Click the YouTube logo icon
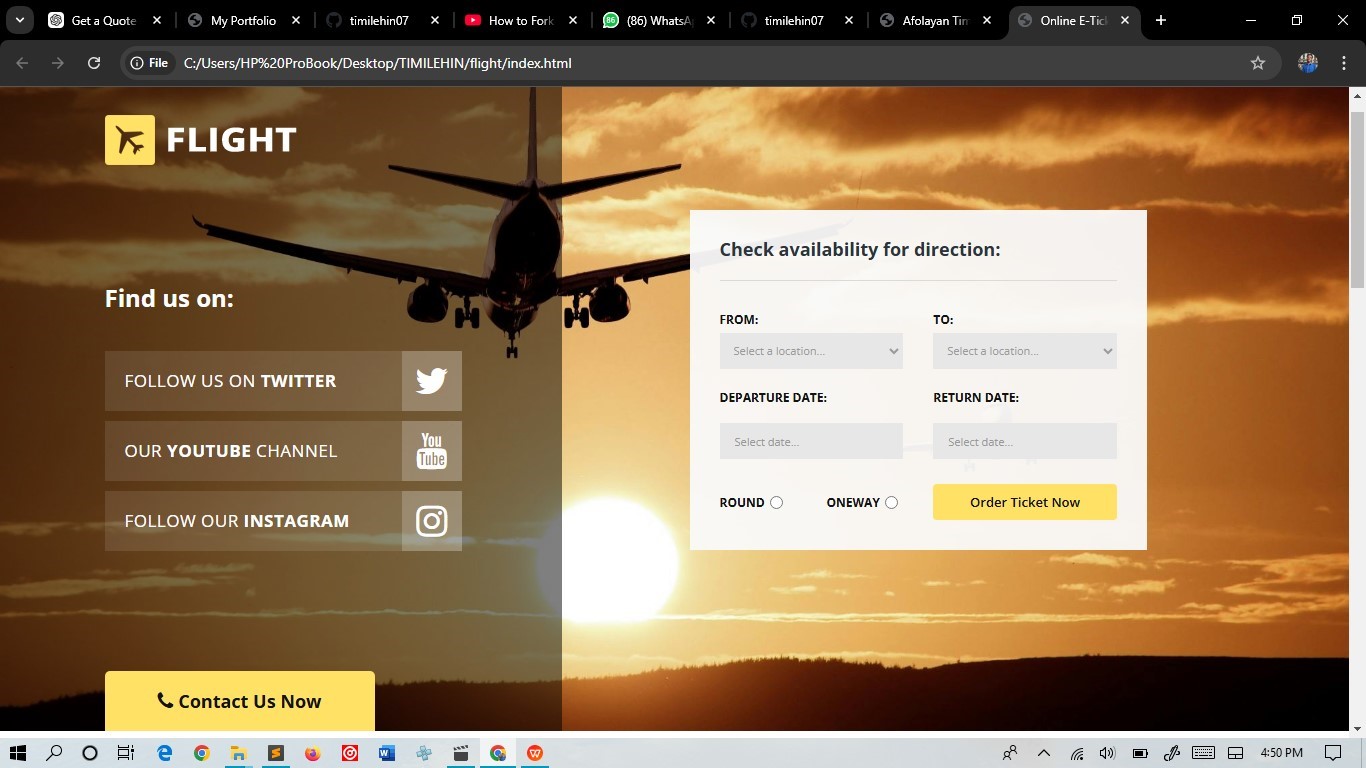 pos(432,451)
